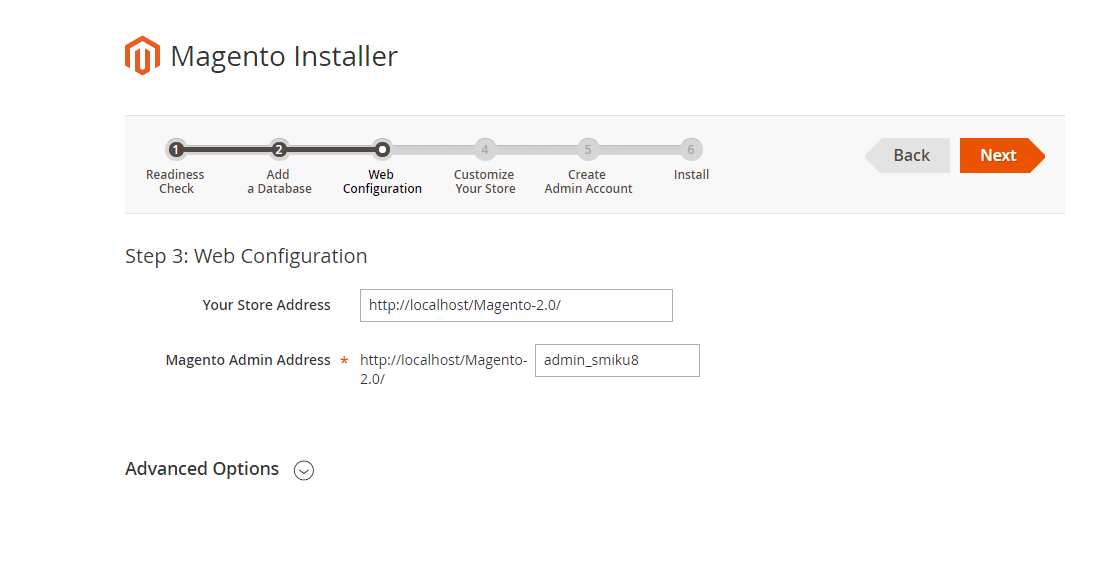Screen dimensions: 1102x582
Task: Go Back to the previous step
Action: (x=907, y=155)
